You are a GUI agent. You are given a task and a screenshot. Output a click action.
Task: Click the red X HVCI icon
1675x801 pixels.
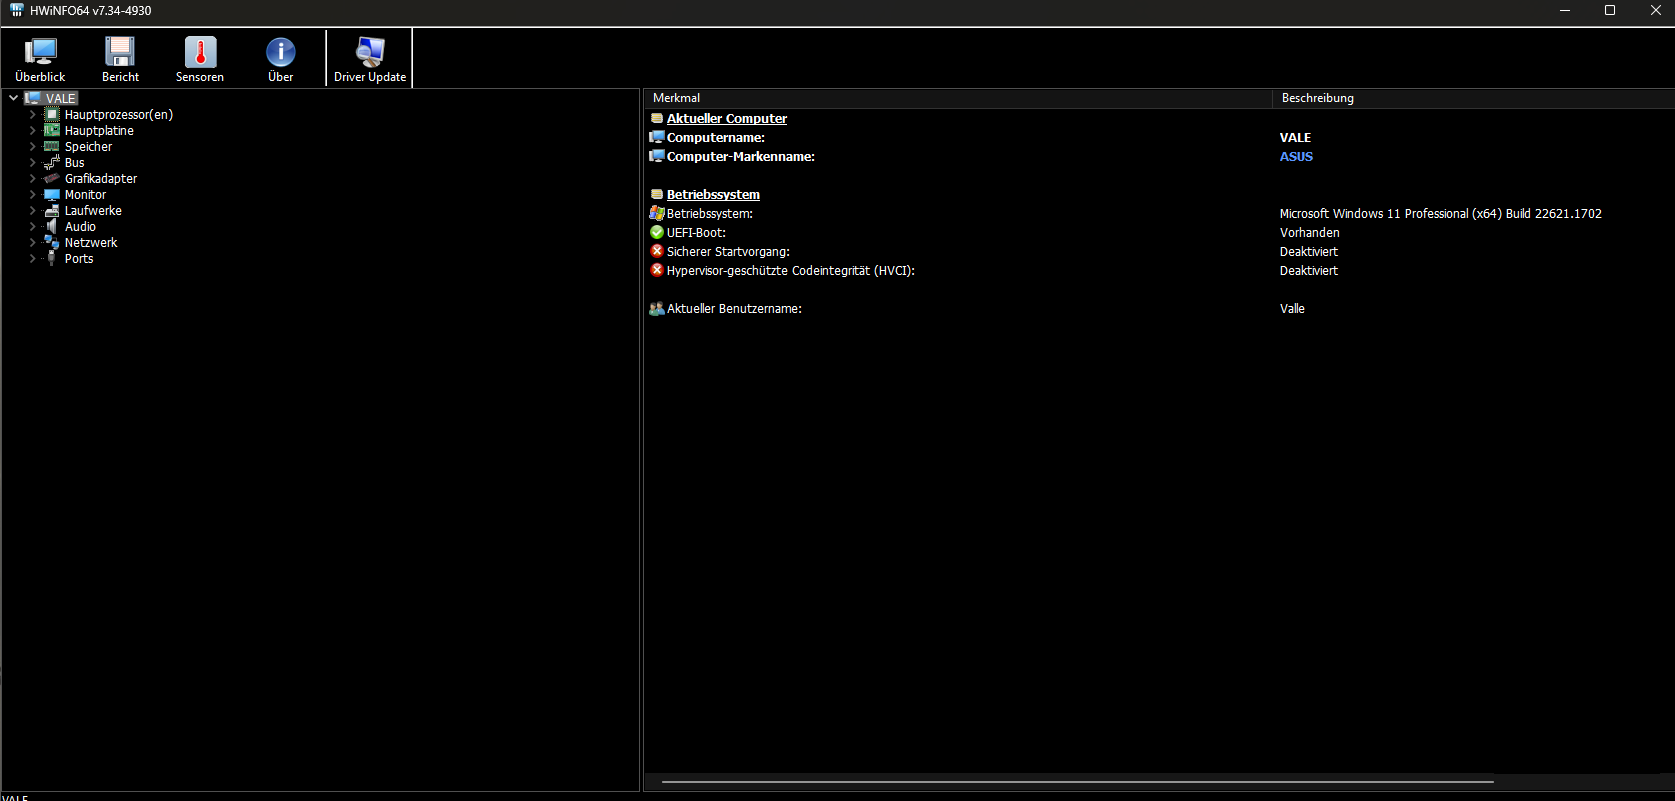(x=657, y=270)
